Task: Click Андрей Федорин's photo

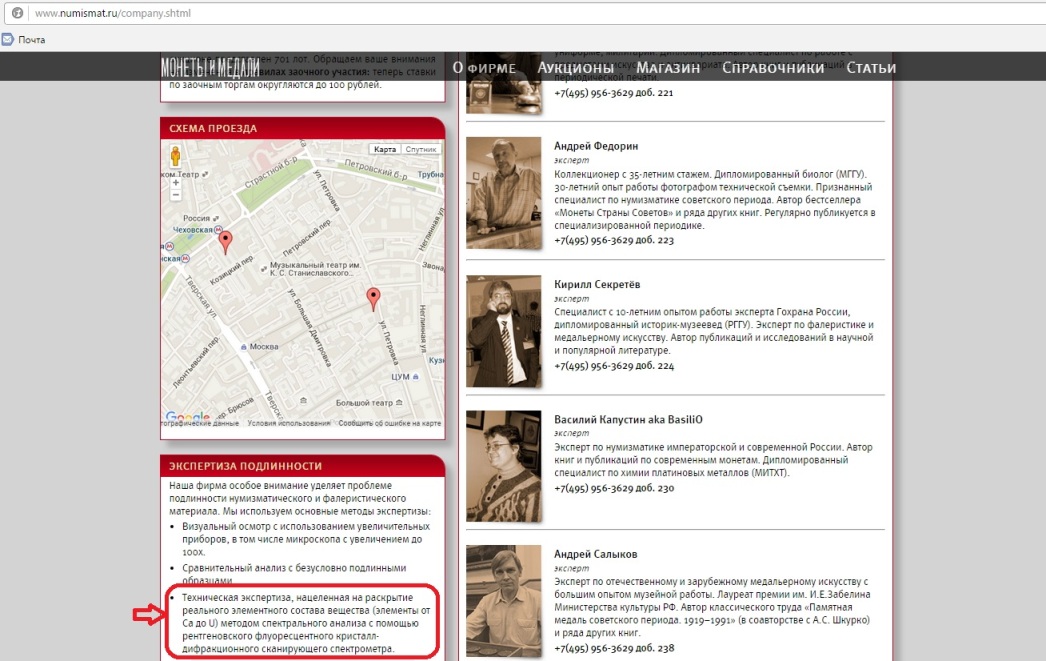Action: (504, 193)
